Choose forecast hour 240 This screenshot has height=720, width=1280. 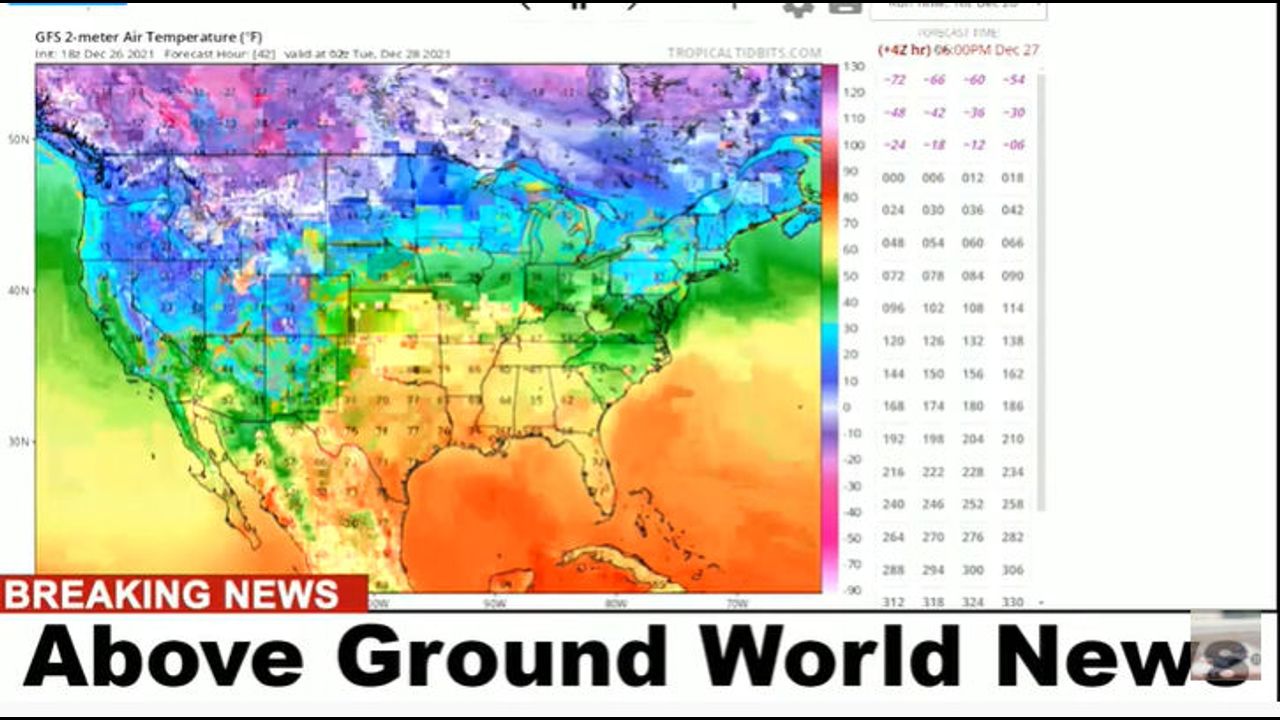pyautogui.click(x=893, y=505)
